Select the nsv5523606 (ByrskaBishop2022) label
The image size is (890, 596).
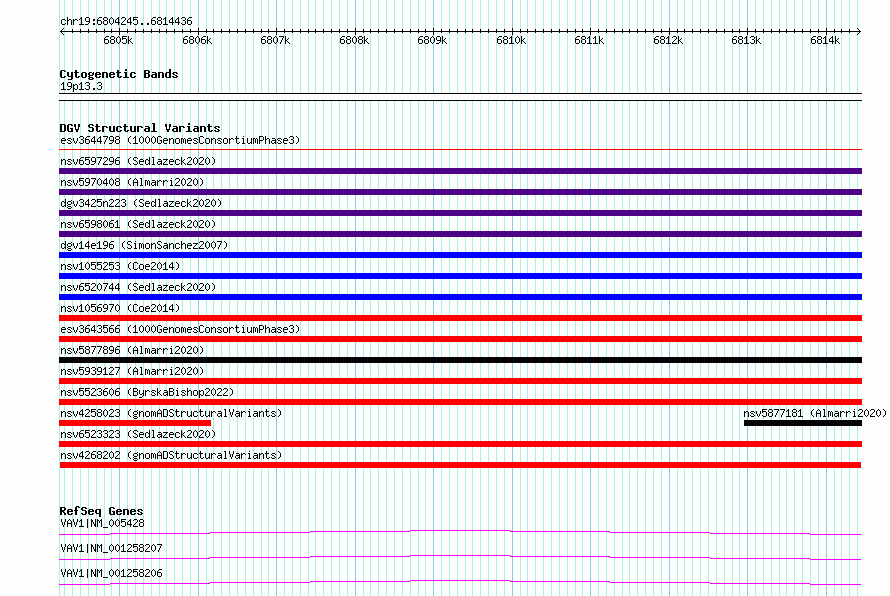click(x=147, y=392)
